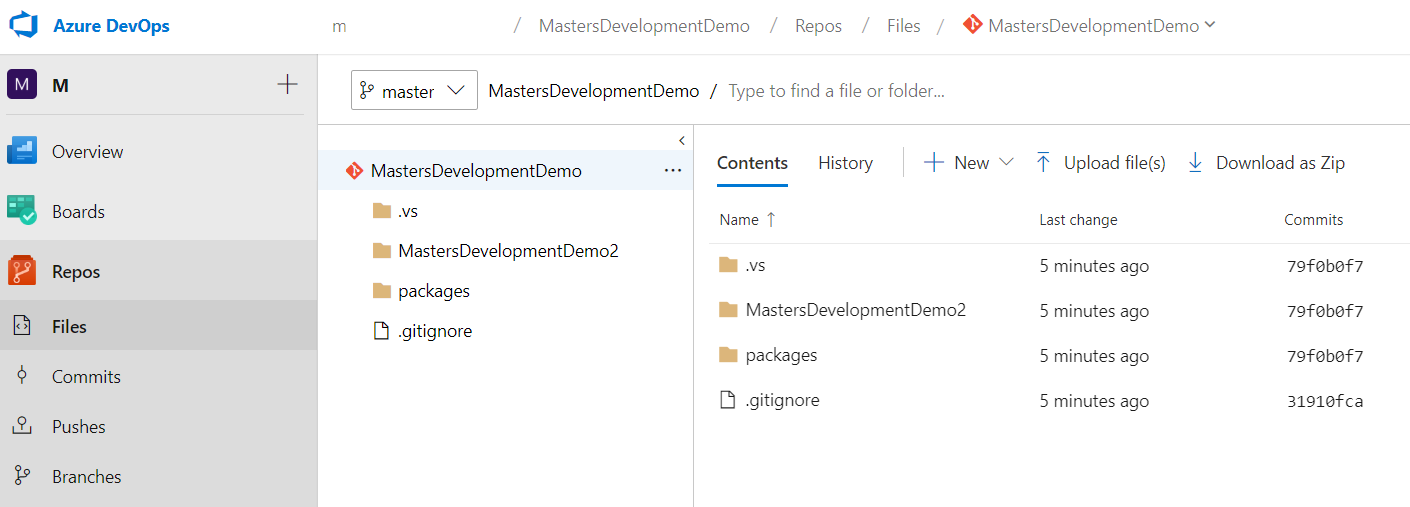Expand the New dropdown chevron

click(x=1006, y=162)
